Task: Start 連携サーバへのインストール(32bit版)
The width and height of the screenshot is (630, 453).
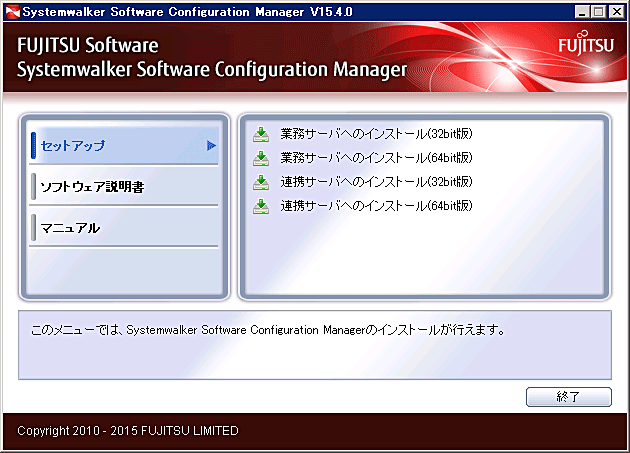Action: pyautogui.click(x=376, y=182)
